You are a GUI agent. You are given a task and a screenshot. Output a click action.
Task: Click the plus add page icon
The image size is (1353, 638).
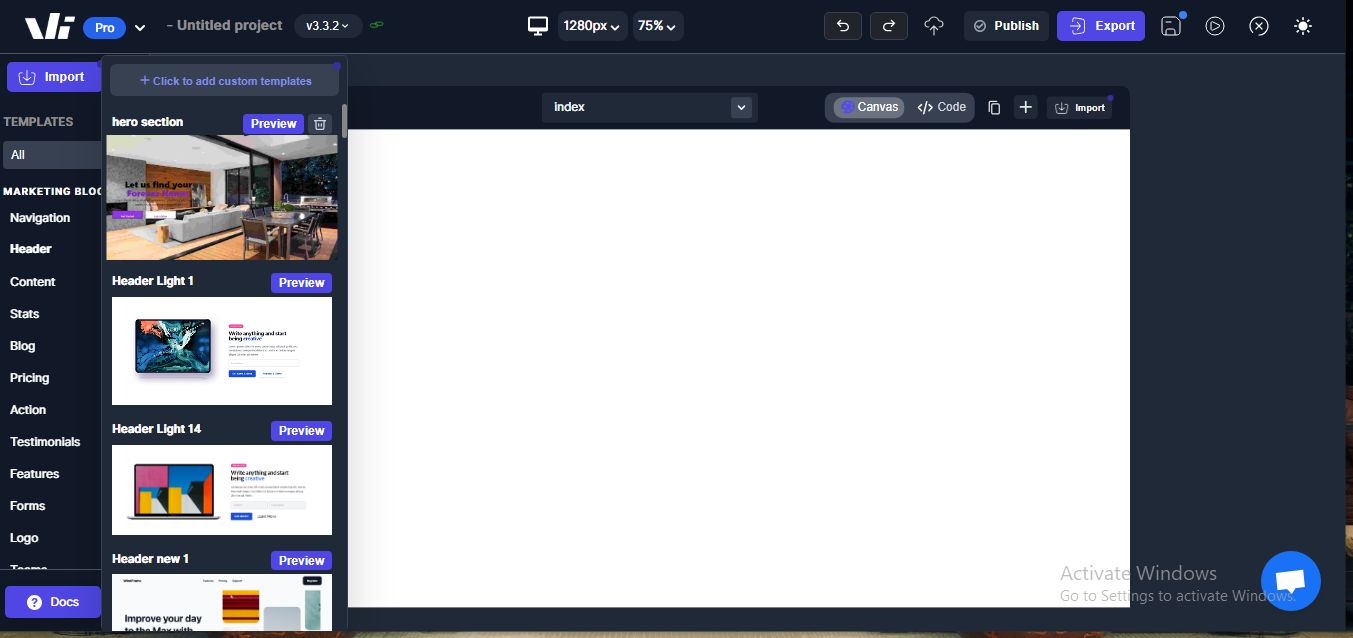[x=1026, y=107]
